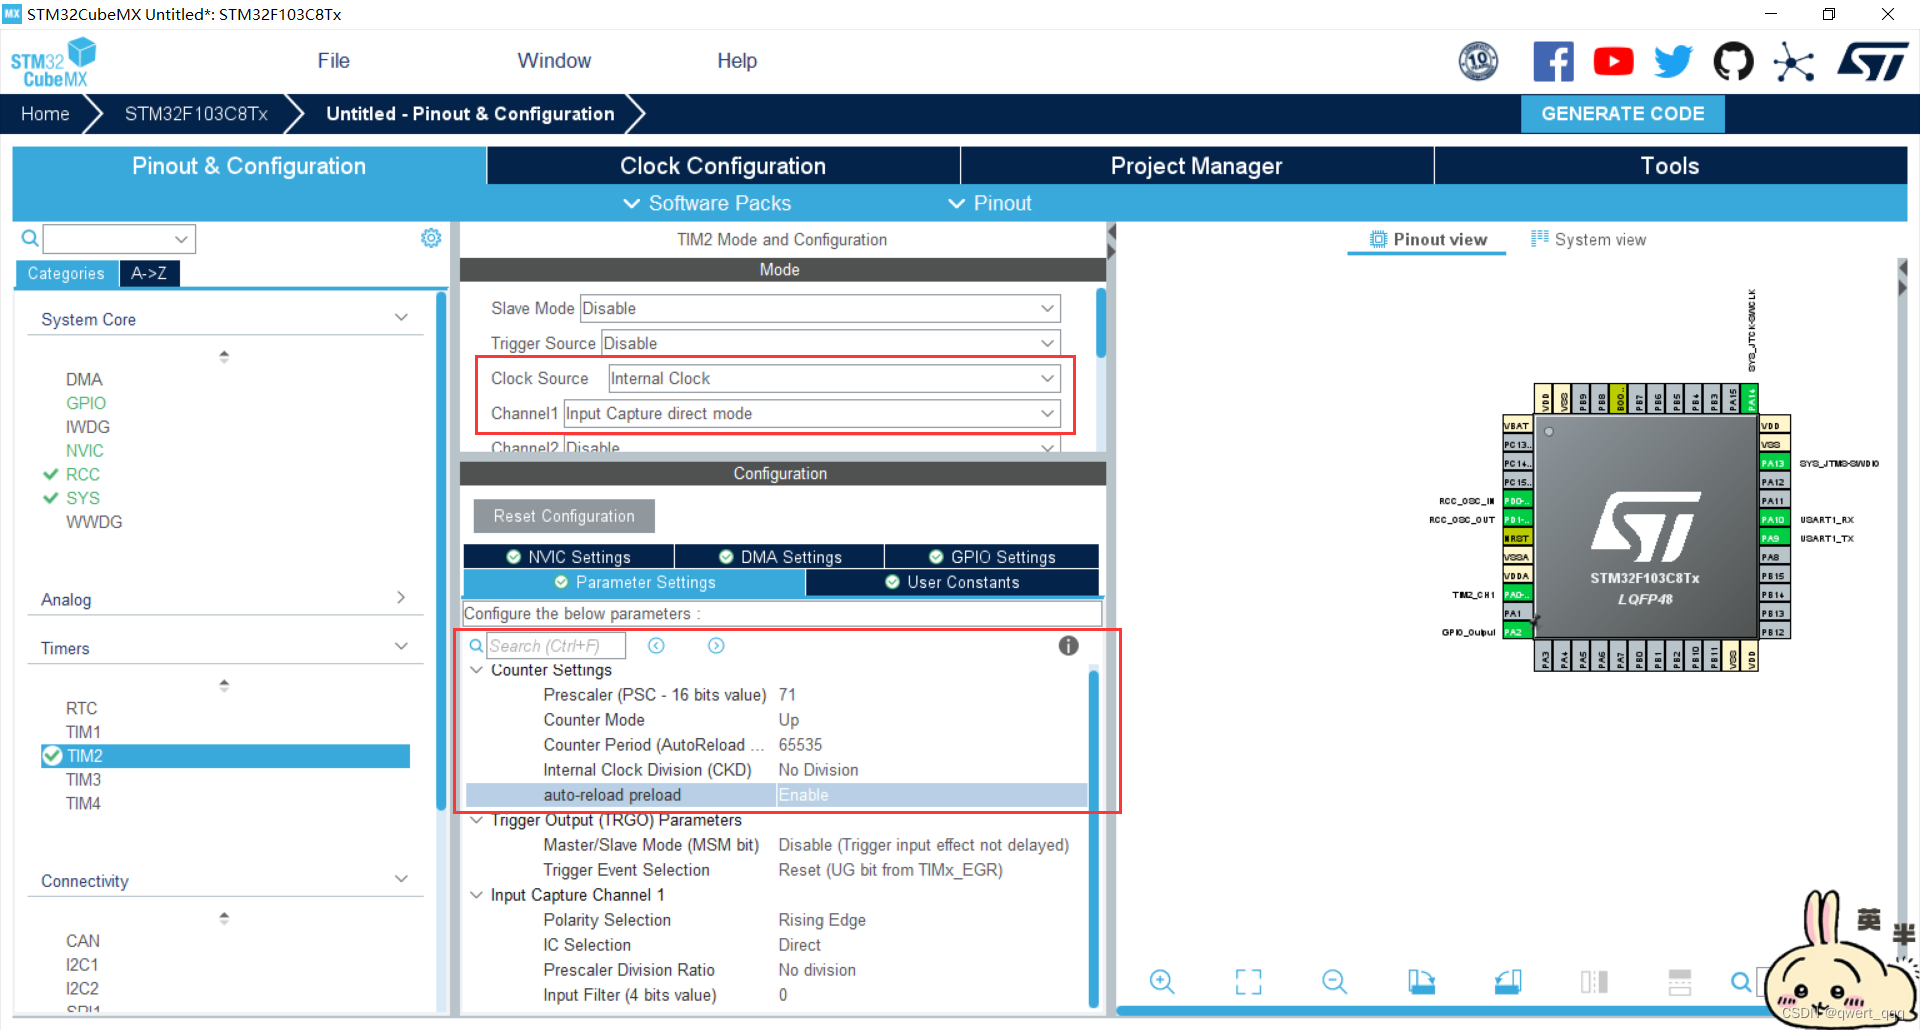Open the ST Facebook page icon

tap(1553, 62)
